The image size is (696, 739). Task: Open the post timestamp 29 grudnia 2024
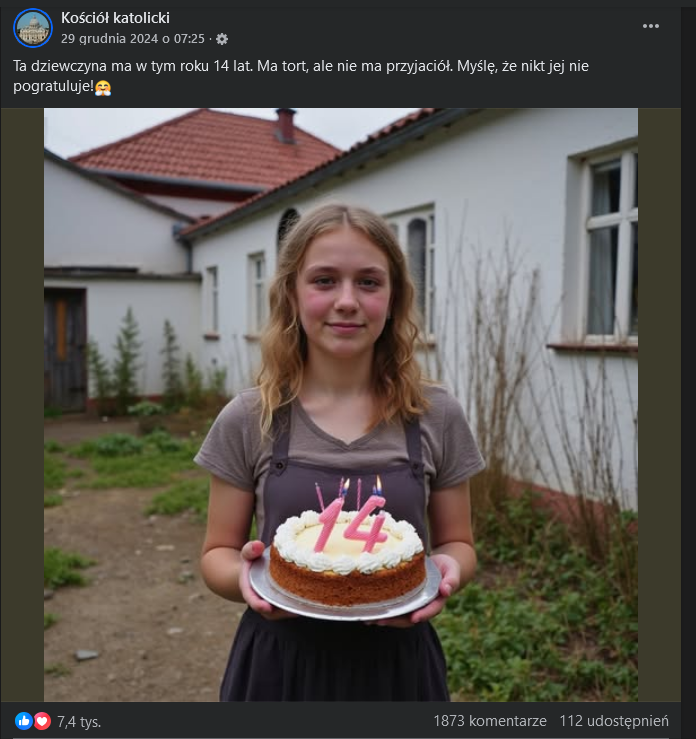[x=133, y=39]
